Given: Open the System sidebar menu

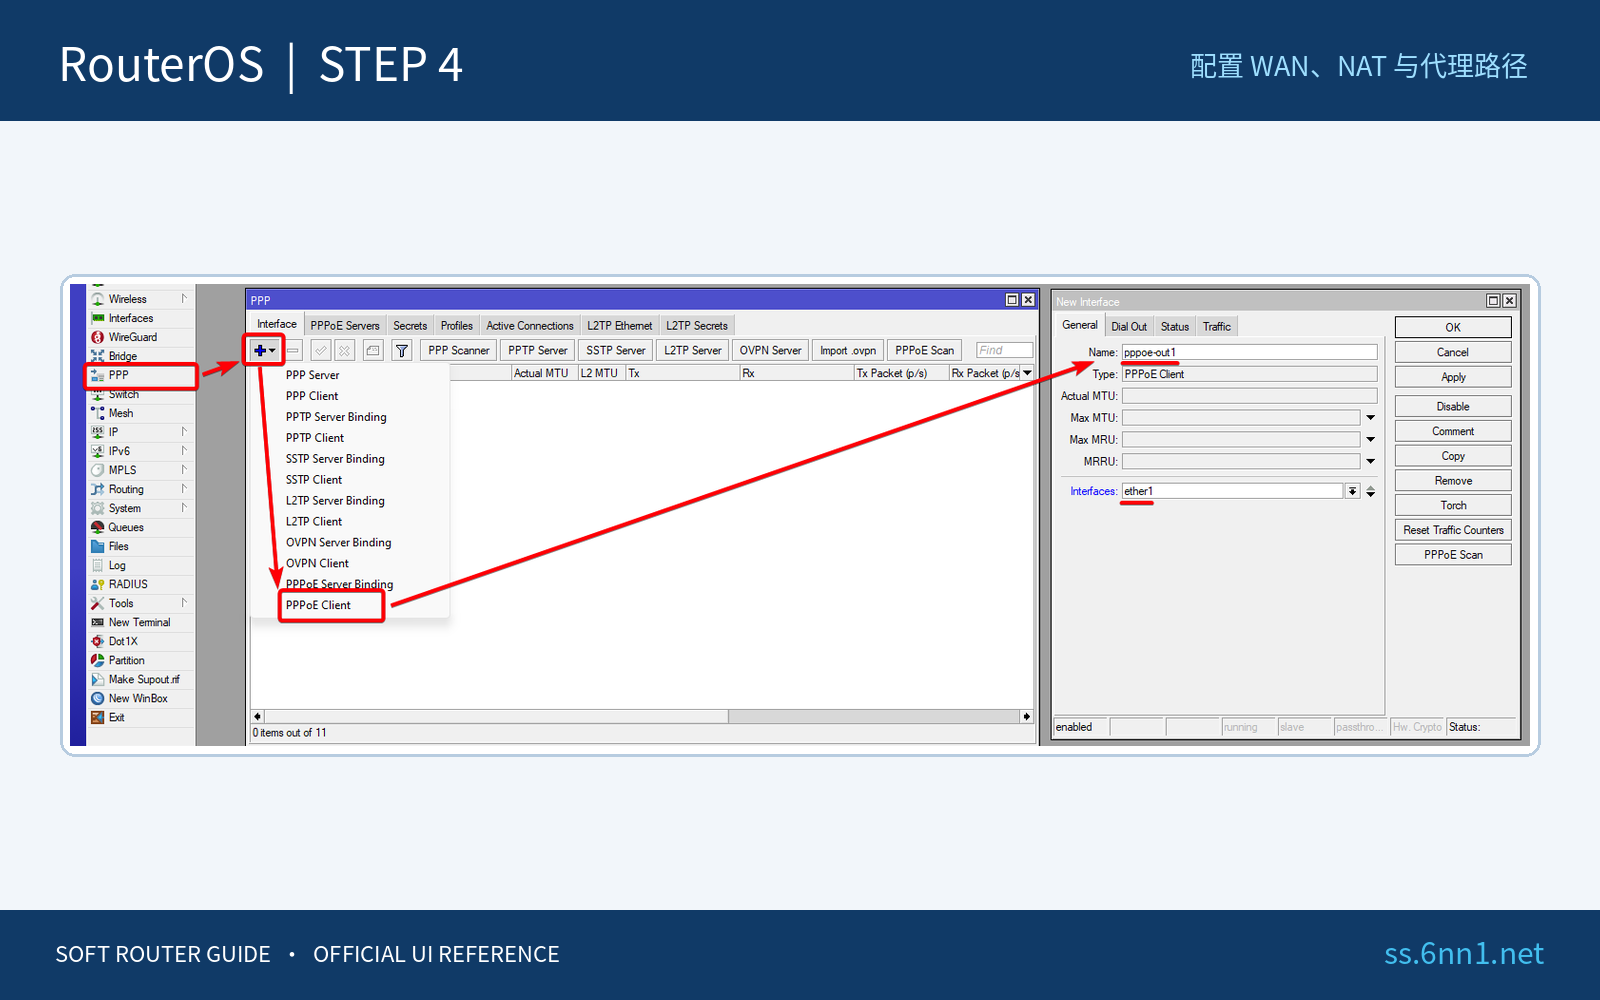Looking at the screenshot, I should click(x=140, y=508).
